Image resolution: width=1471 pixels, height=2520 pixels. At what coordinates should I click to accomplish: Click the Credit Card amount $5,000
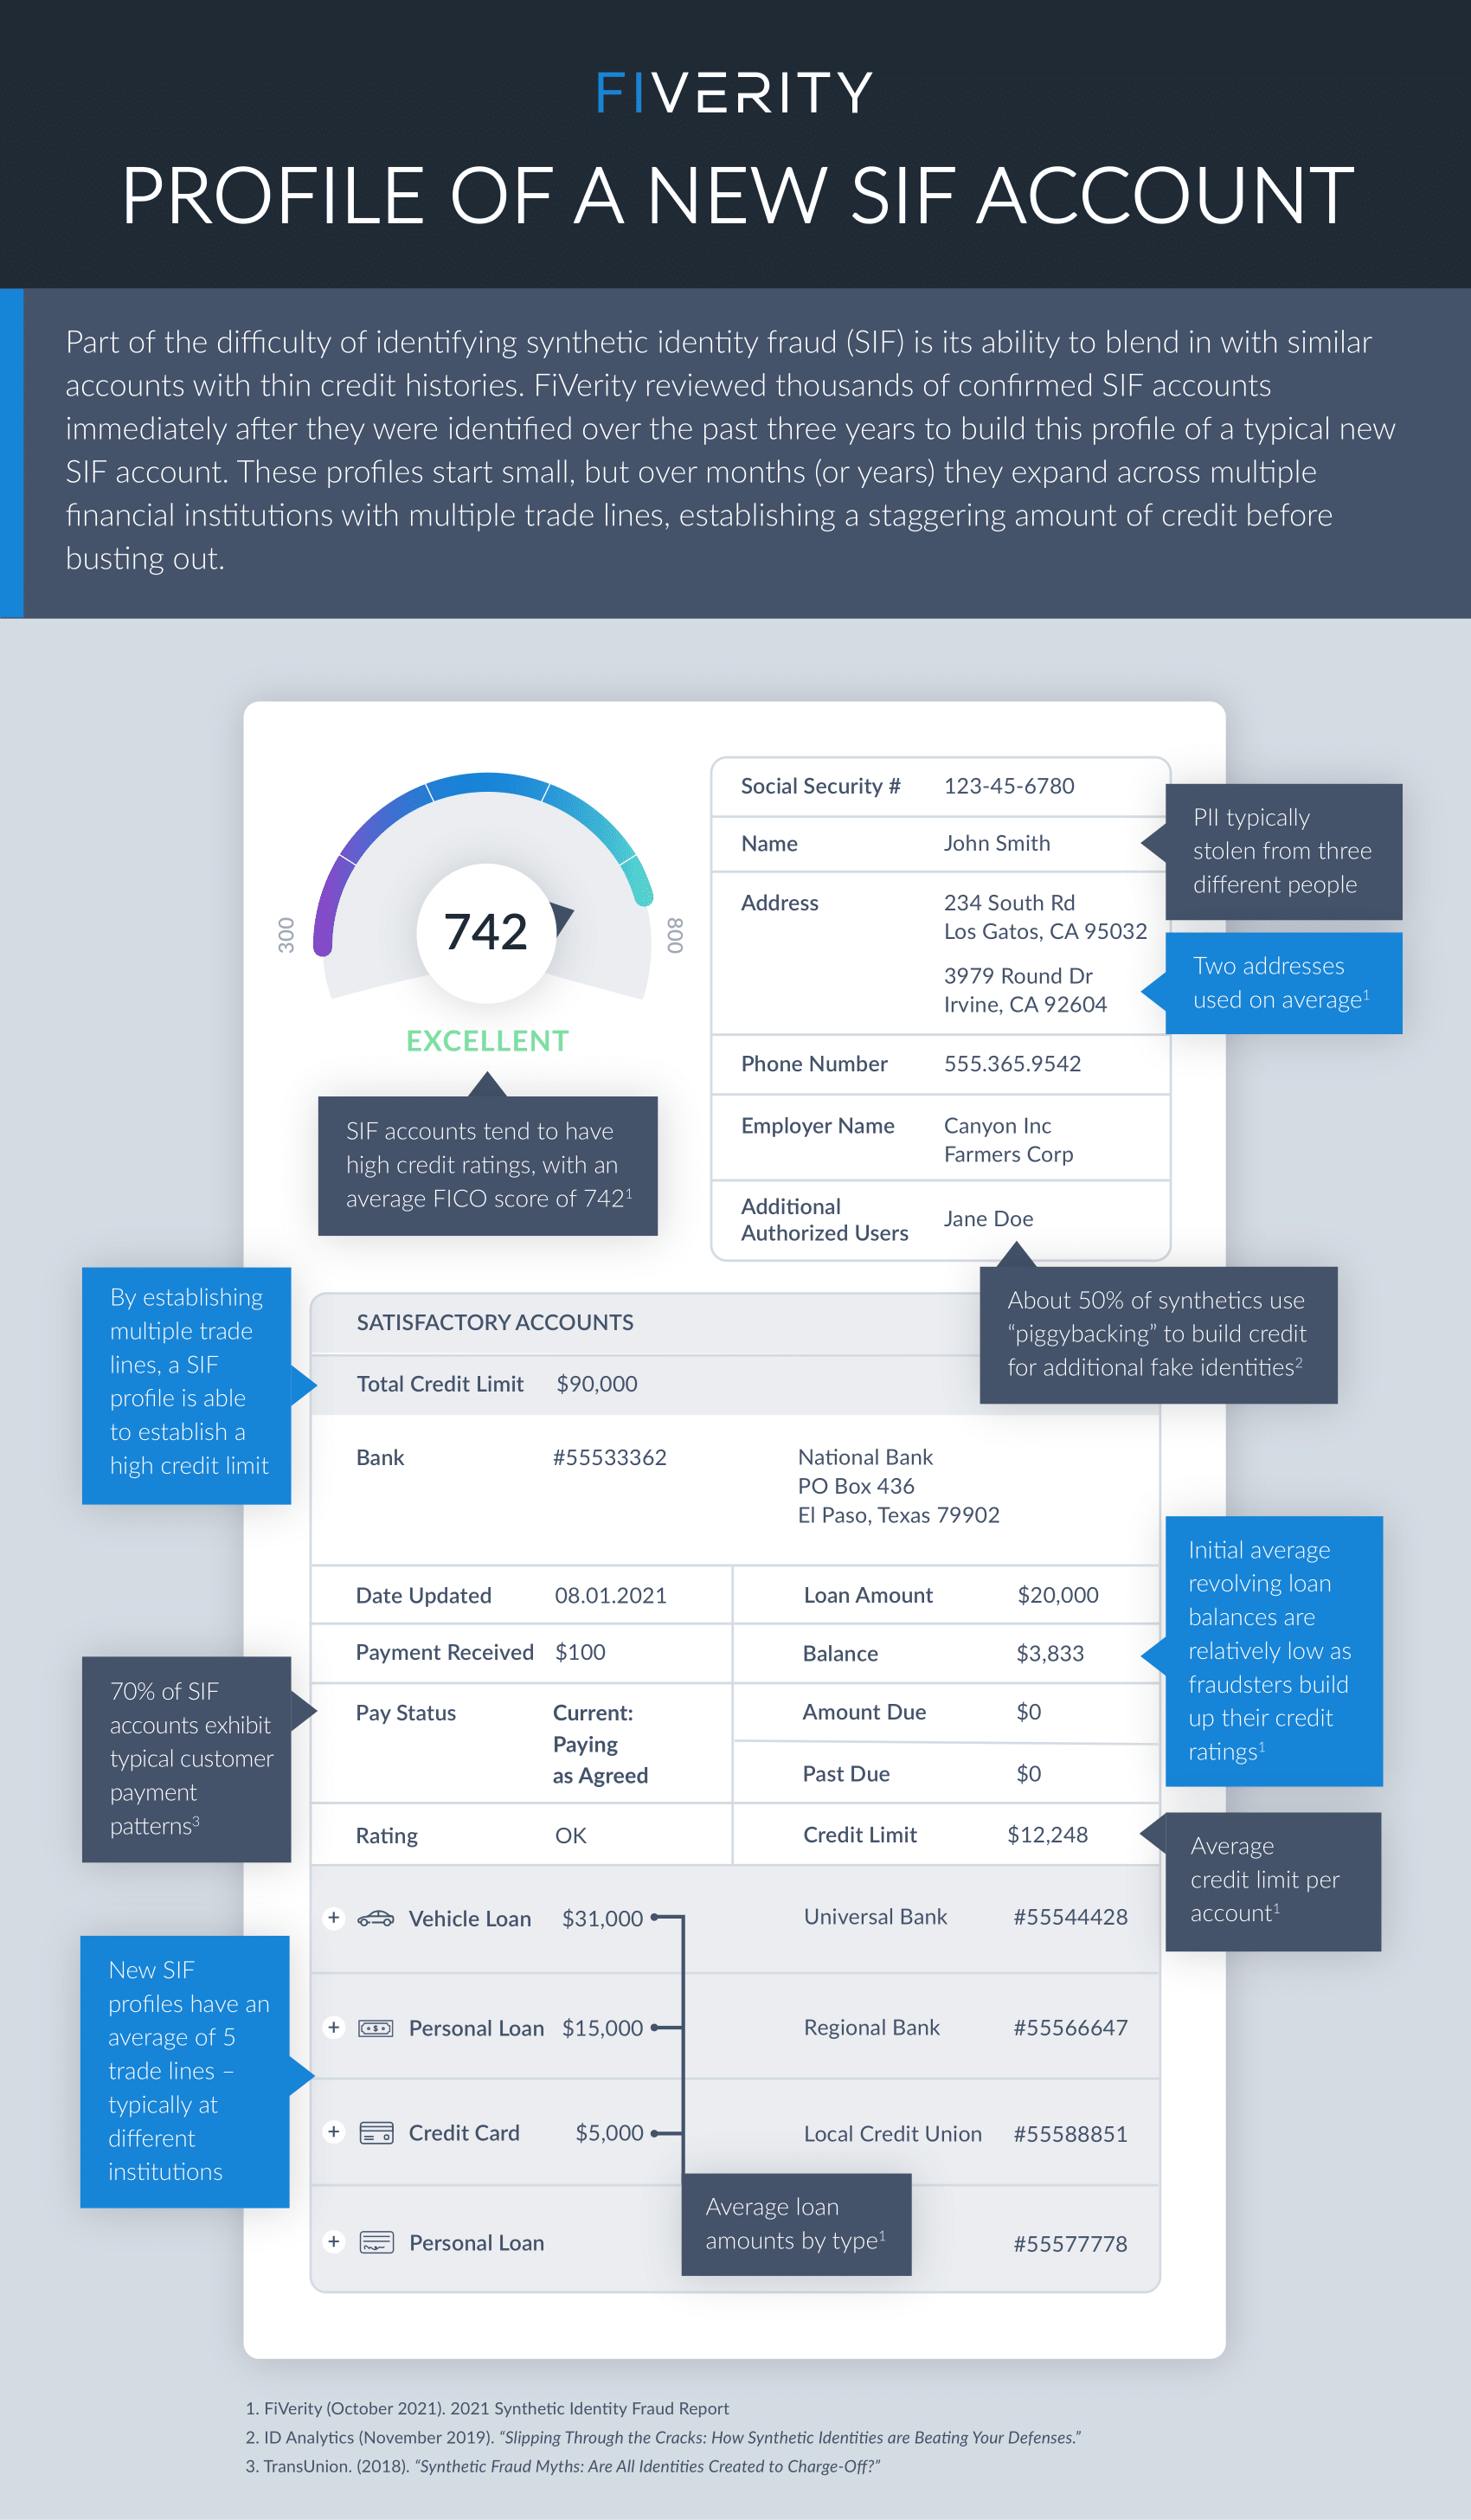609,2132
